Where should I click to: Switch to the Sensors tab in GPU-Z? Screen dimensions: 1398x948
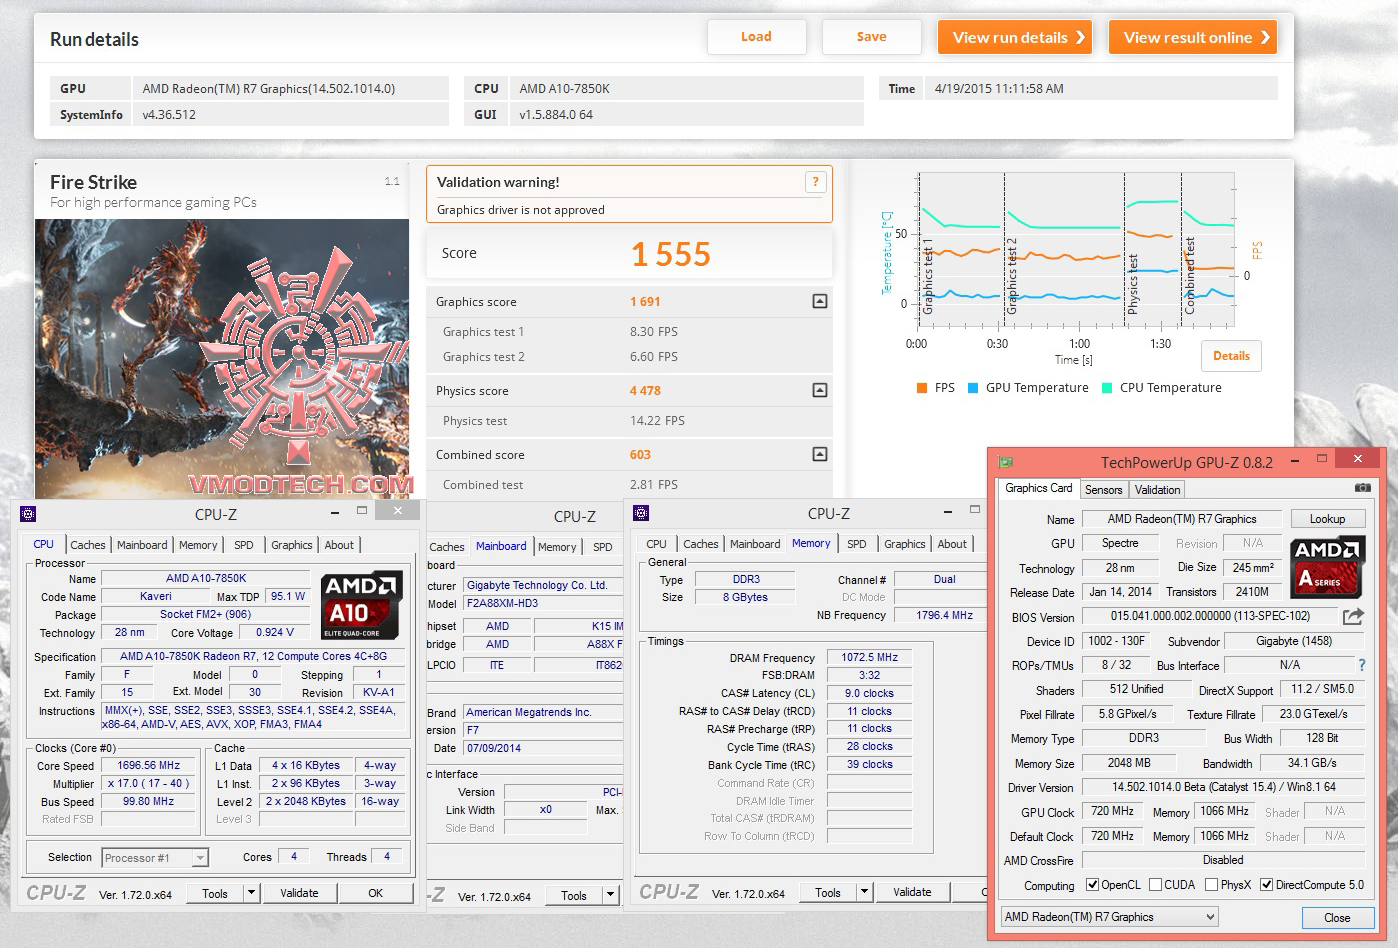(x=1104, y=490)
